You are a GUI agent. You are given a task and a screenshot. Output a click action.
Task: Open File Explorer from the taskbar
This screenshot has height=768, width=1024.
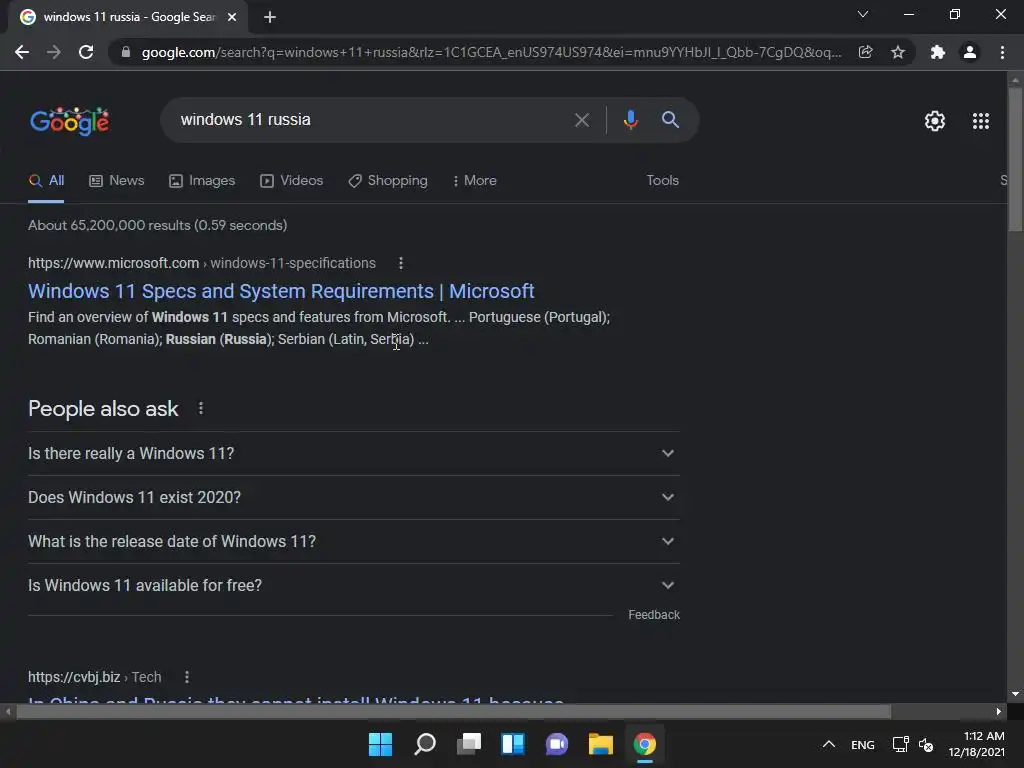point(601,744)
